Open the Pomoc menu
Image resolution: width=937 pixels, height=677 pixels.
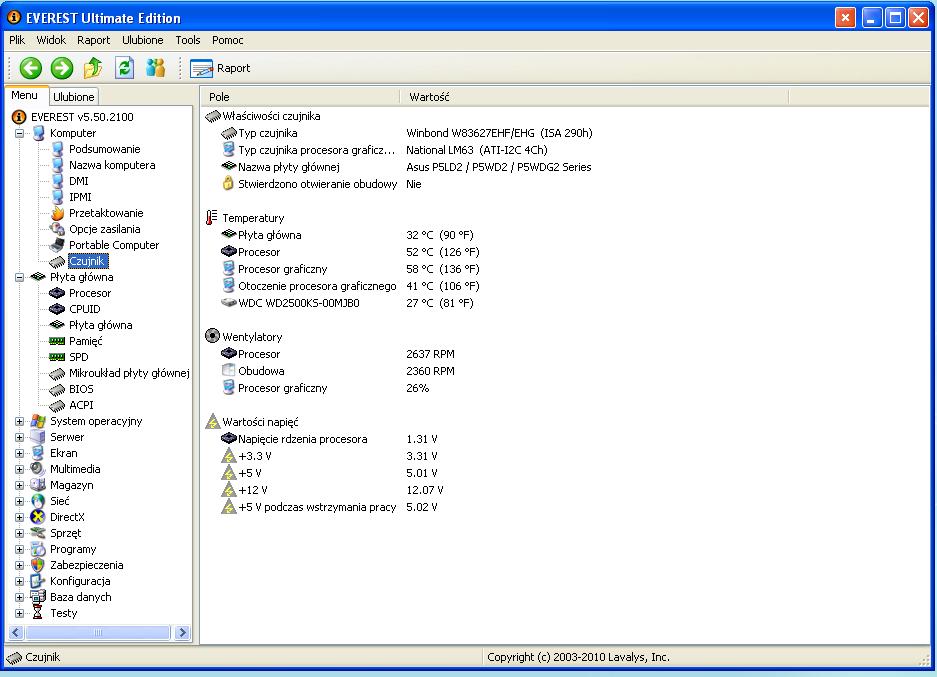228,40
